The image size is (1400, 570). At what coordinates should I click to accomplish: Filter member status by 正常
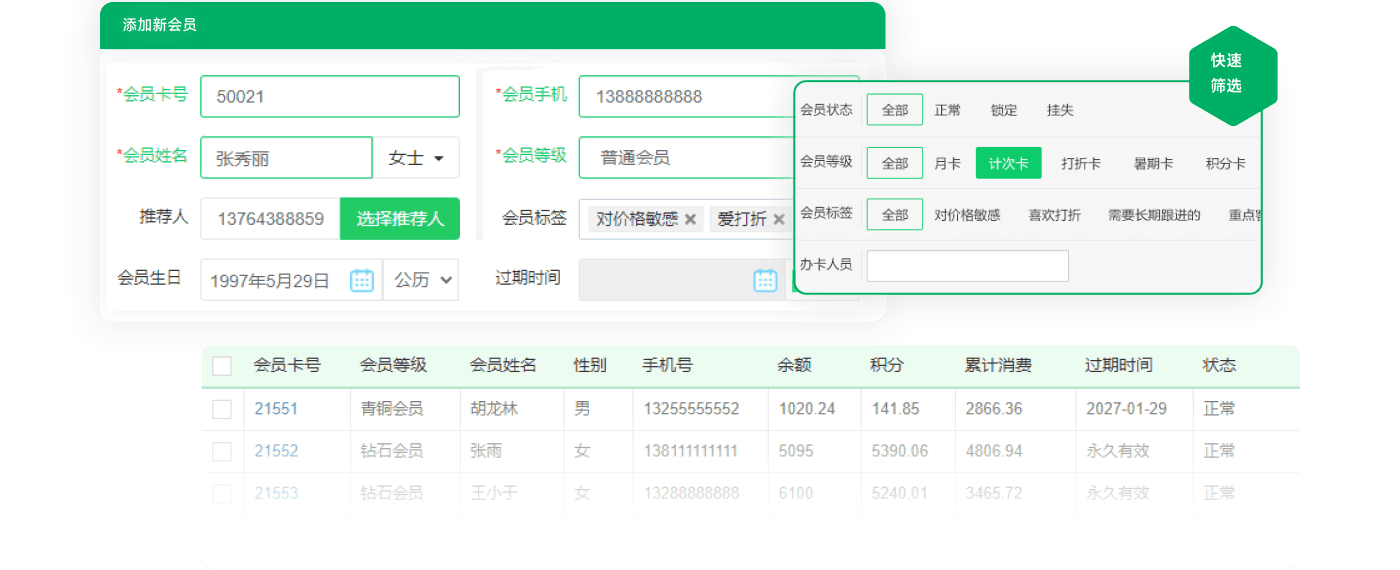click(x=948, y=110)
